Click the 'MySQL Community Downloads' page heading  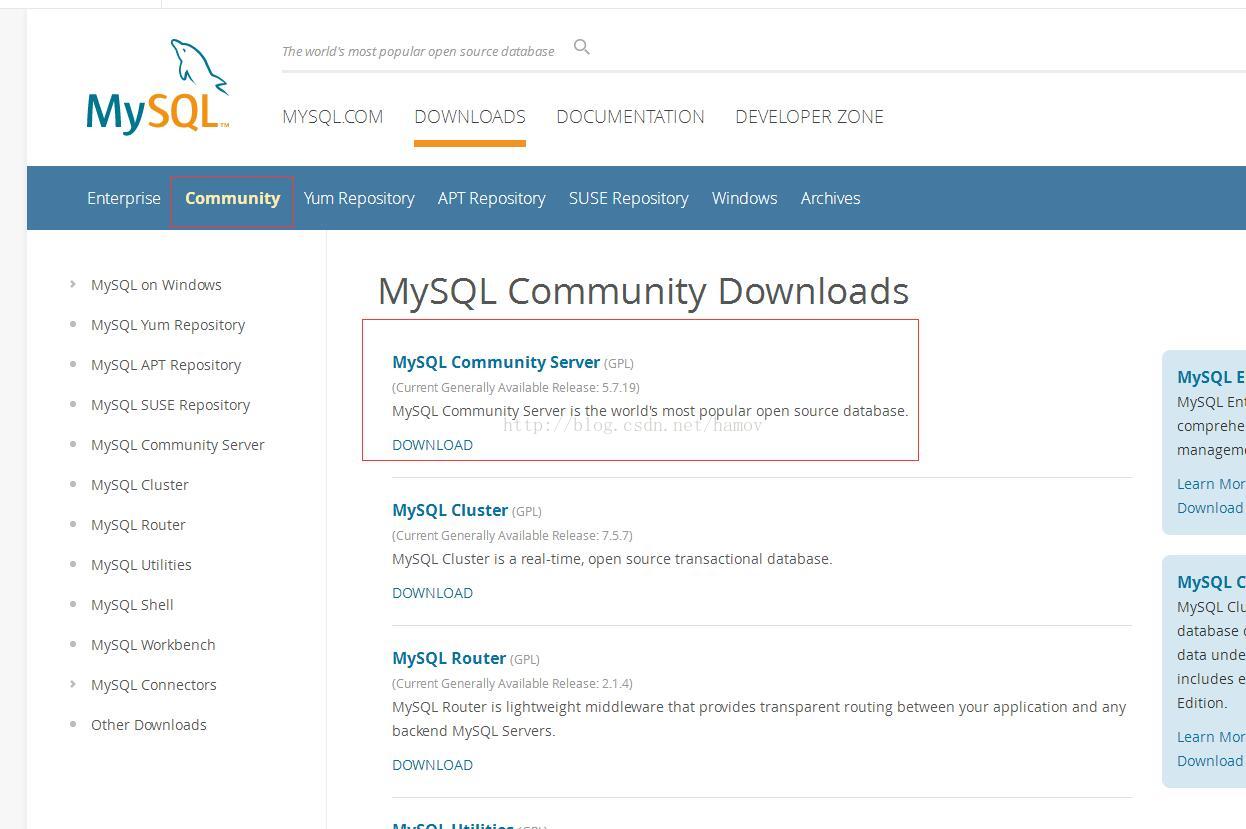[643, 291]
